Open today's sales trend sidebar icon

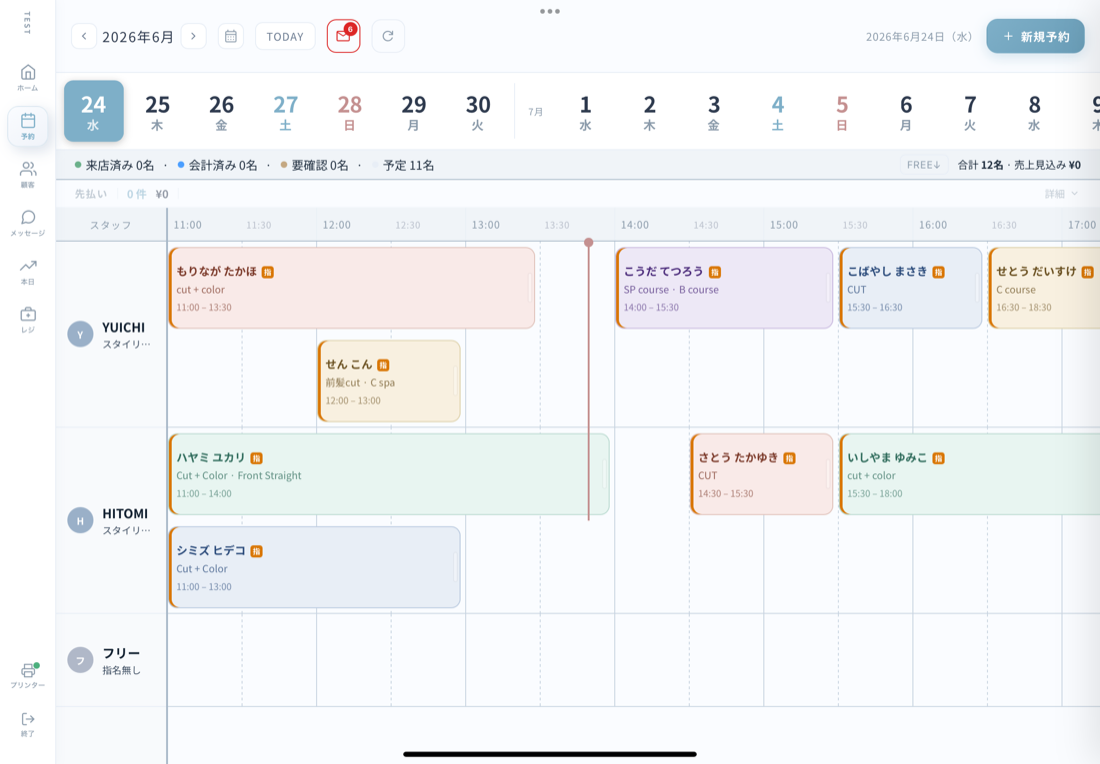pyautogui.click(x=27, y=271)
